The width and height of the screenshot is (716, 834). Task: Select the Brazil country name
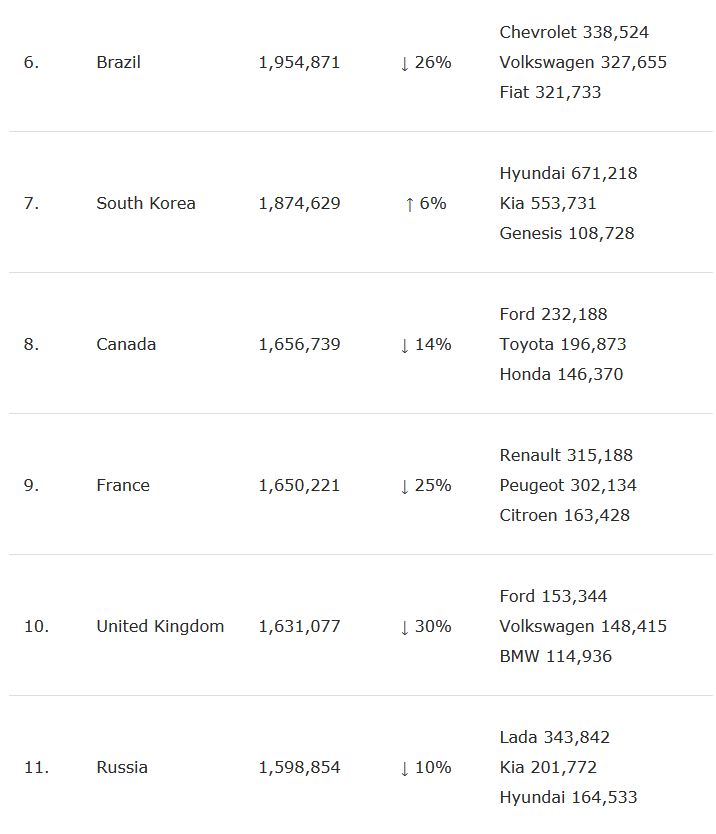(118, 62)
